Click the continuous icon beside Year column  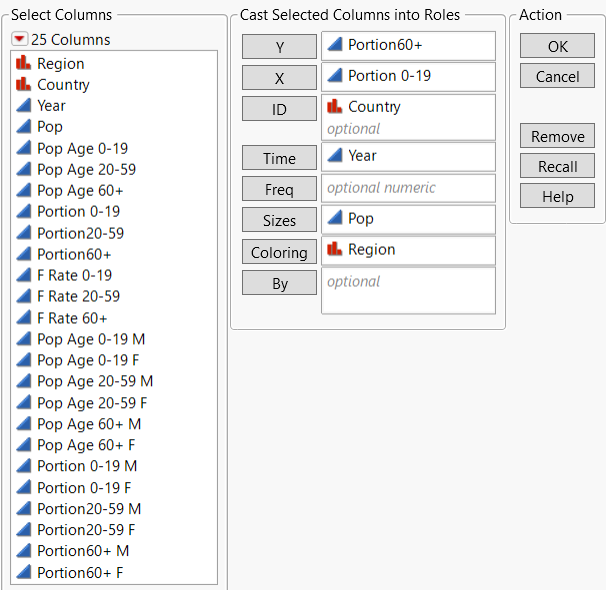(23, 106)
